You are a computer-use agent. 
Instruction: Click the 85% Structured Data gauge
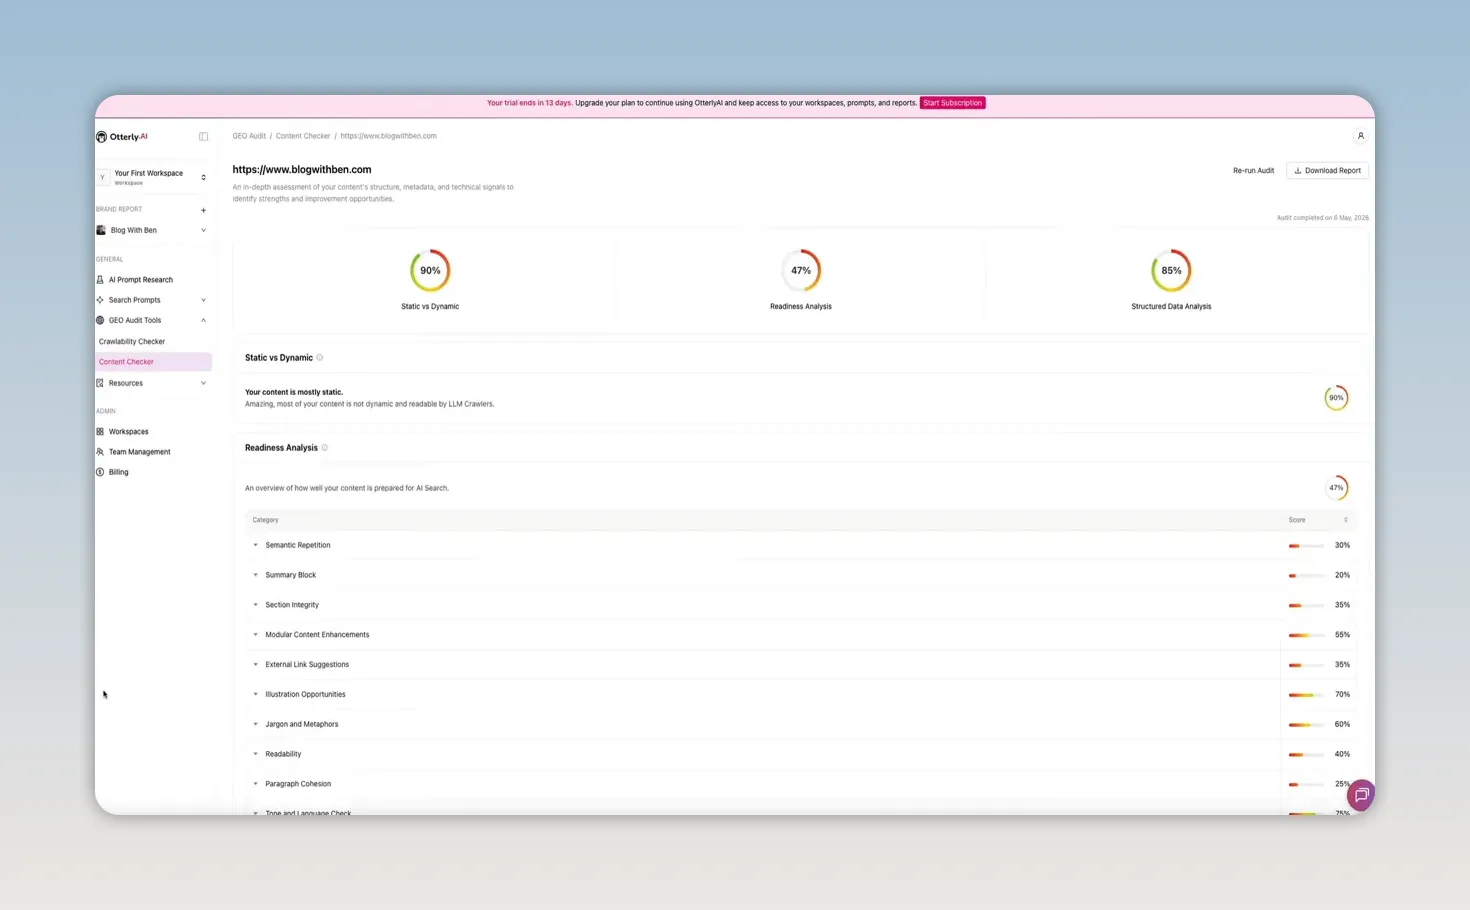click(1171, 271)
